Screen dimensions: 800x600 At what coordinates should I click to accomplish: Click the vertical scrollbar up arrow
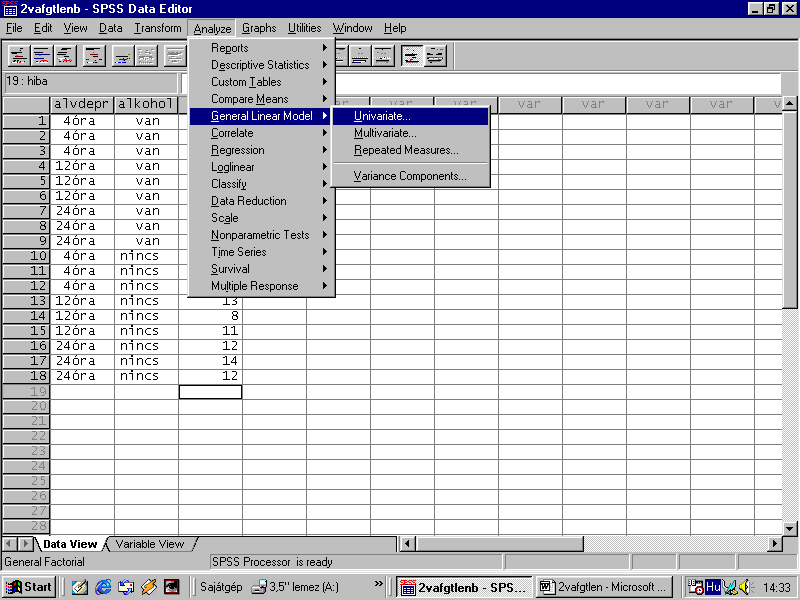point(790,104)
